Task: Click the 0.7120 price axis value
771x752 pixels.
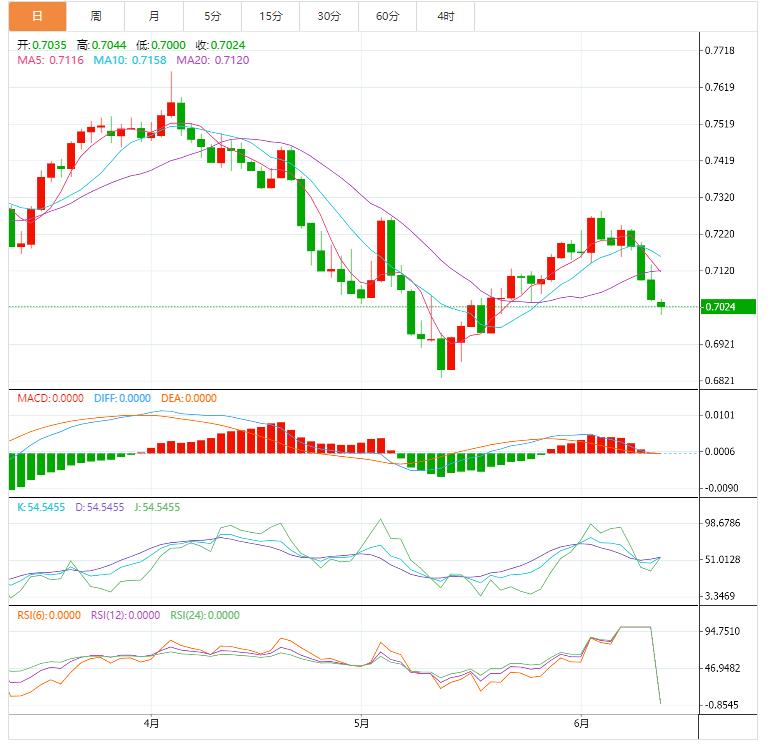Action: (719, 271)
